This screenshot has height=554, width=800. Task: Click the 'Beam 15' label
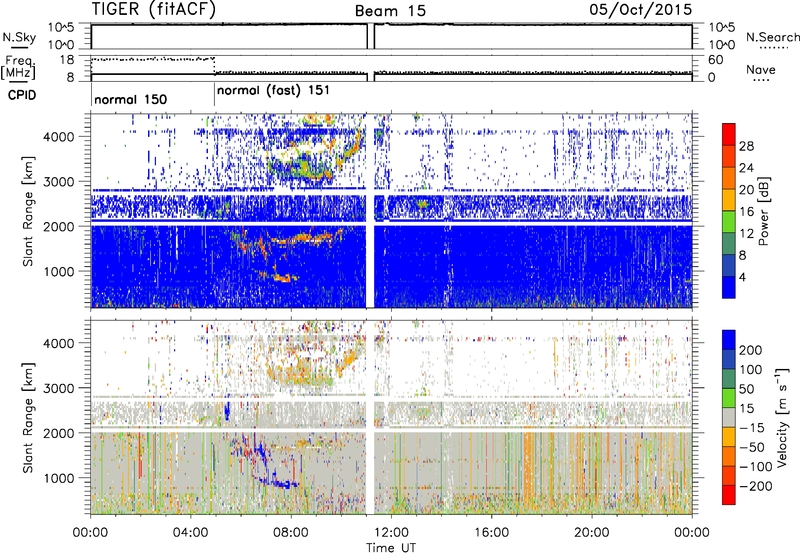click(390, 11)
